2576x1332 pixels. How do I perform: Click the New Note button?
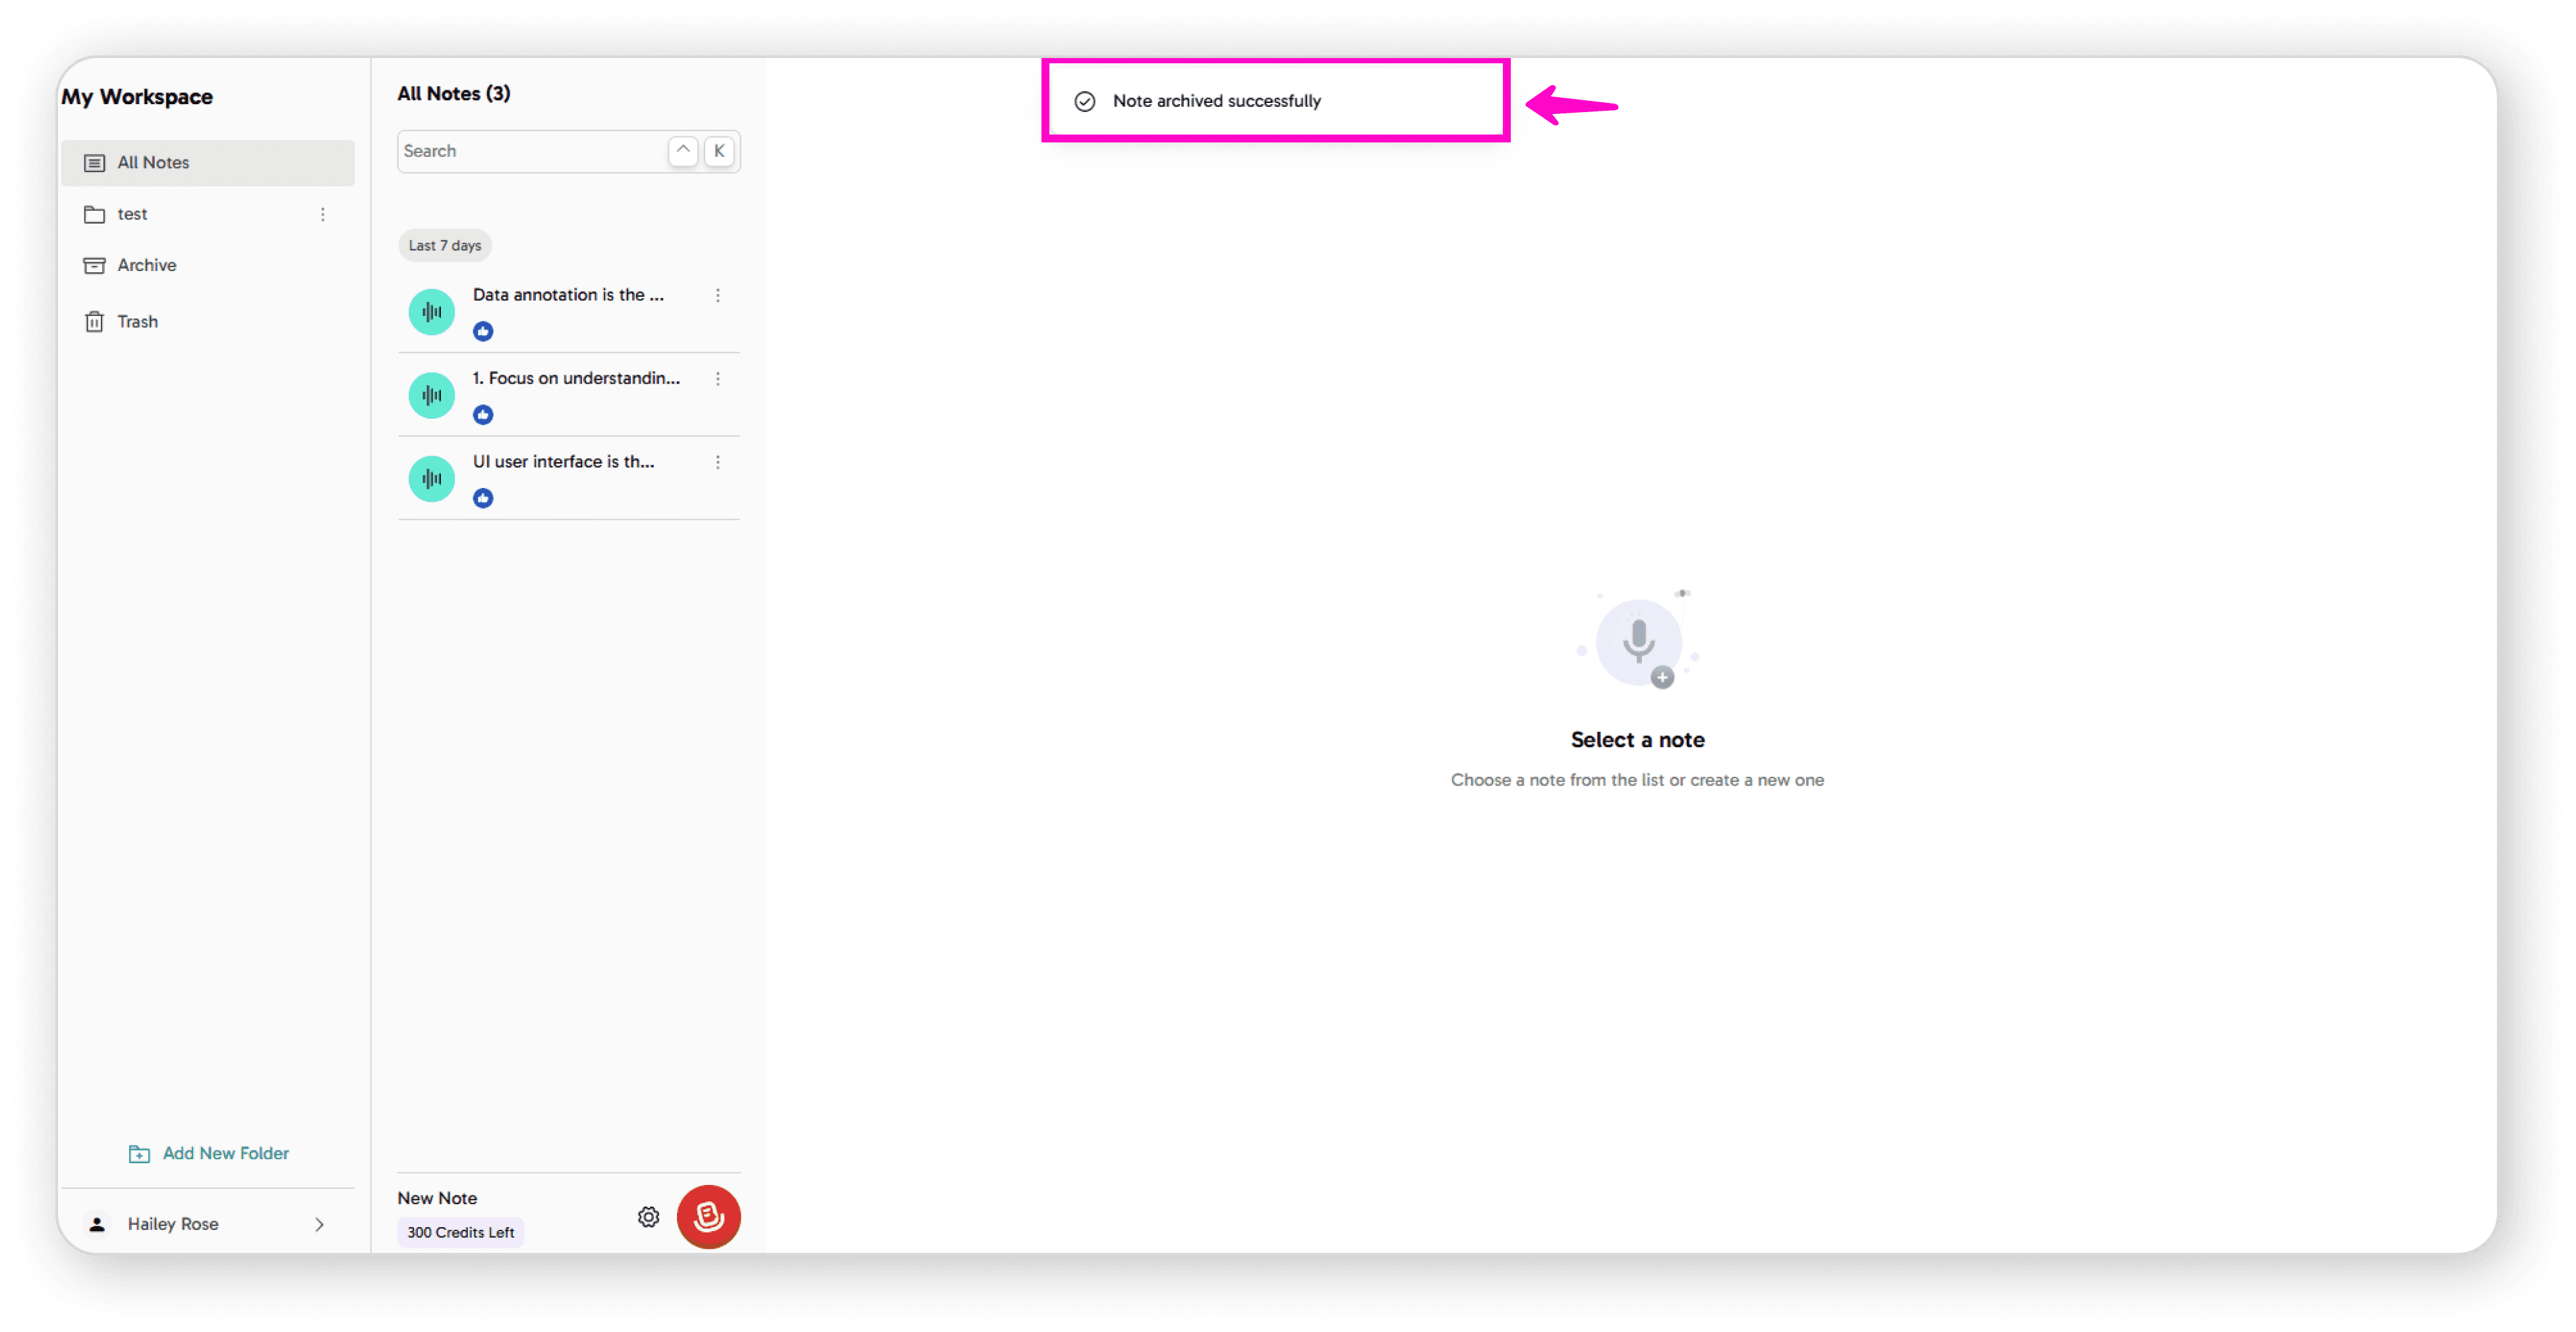coord(436,1197)
